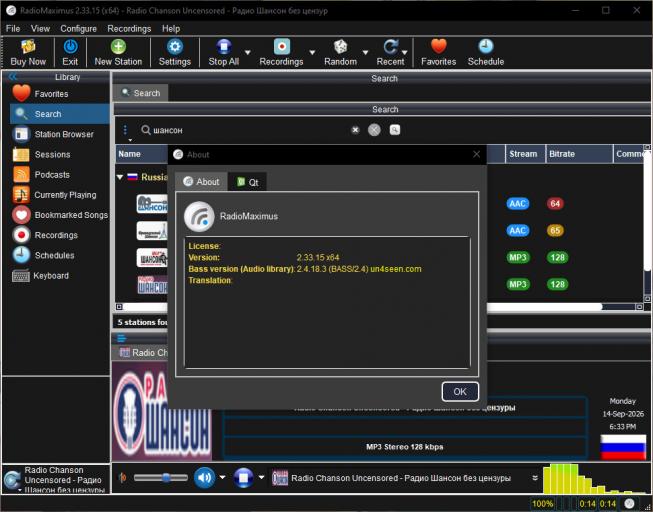The image size is (653, 512).
Task: Click the orange 65 bitrate badge
Action: point(555,230)
